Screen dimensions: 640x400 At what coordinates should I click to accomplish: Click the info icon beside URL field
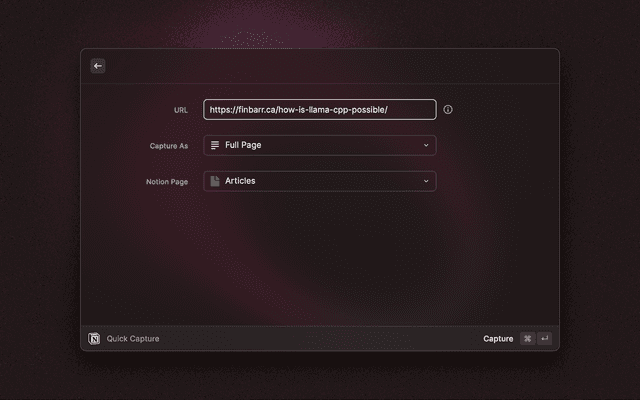pos(448,110)
